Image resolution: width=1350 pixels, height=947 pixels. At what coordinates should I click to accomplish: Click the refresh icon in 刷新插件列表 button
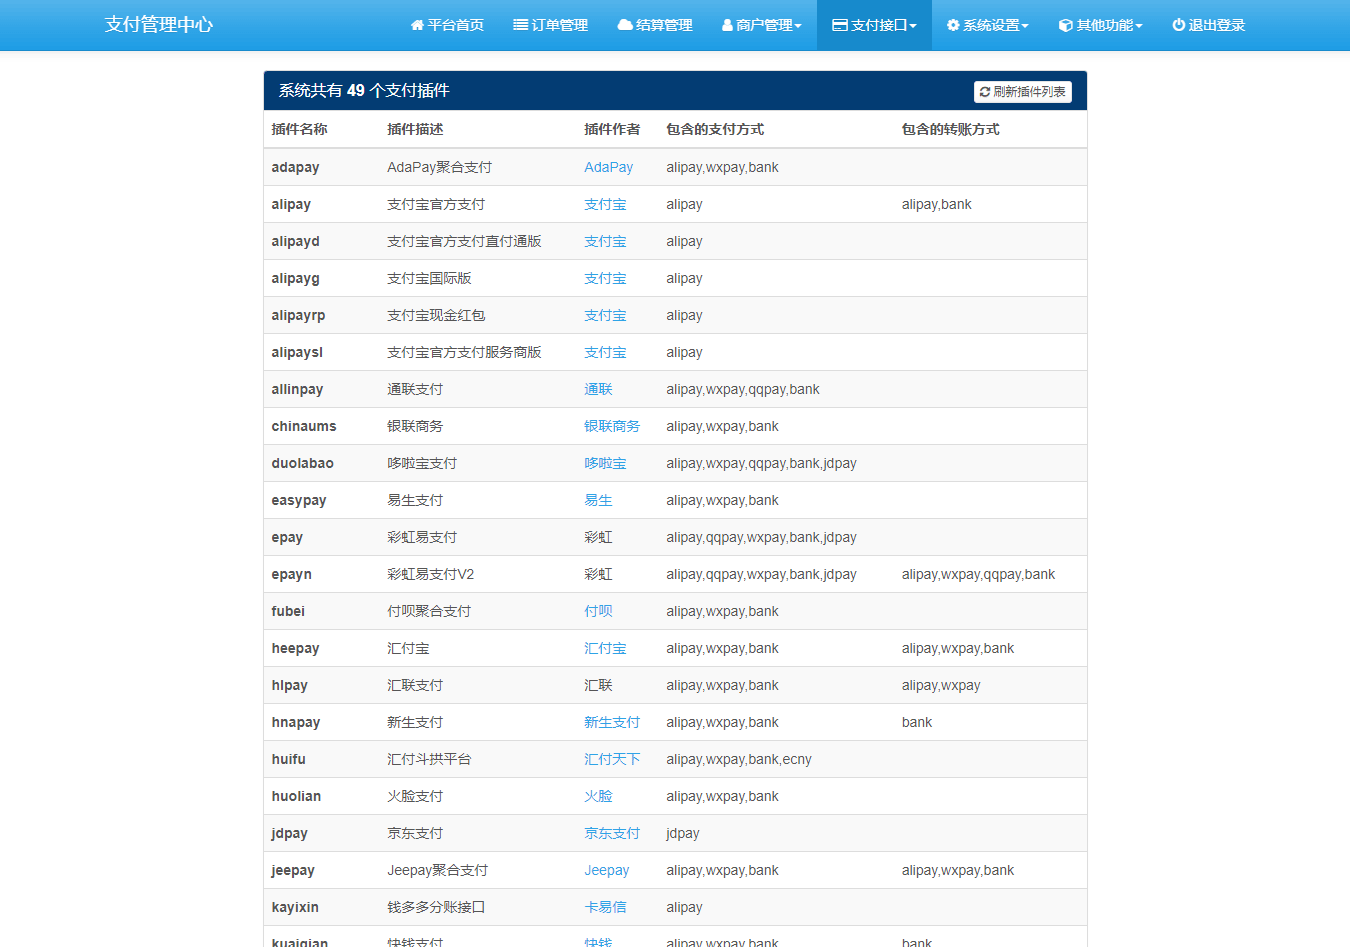pyautogui.click(x=985, y=92)
